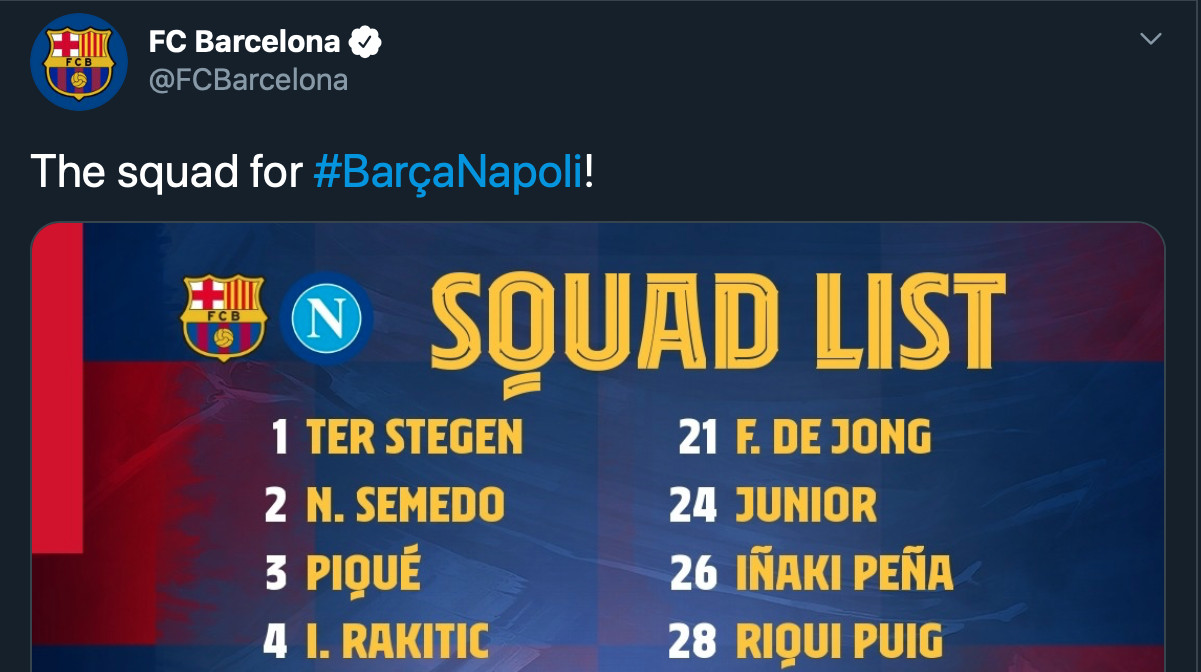Expand the tweet options chevron

pyautogui.click(x=1151, y=39)
